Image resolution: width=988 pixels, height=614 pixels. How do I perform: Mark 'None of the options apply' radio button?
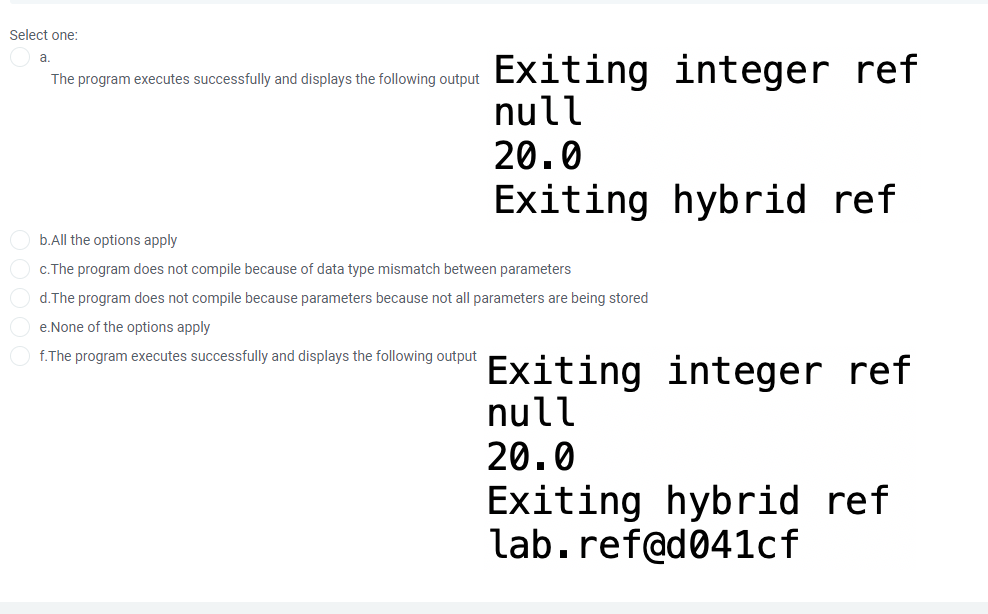20,327
